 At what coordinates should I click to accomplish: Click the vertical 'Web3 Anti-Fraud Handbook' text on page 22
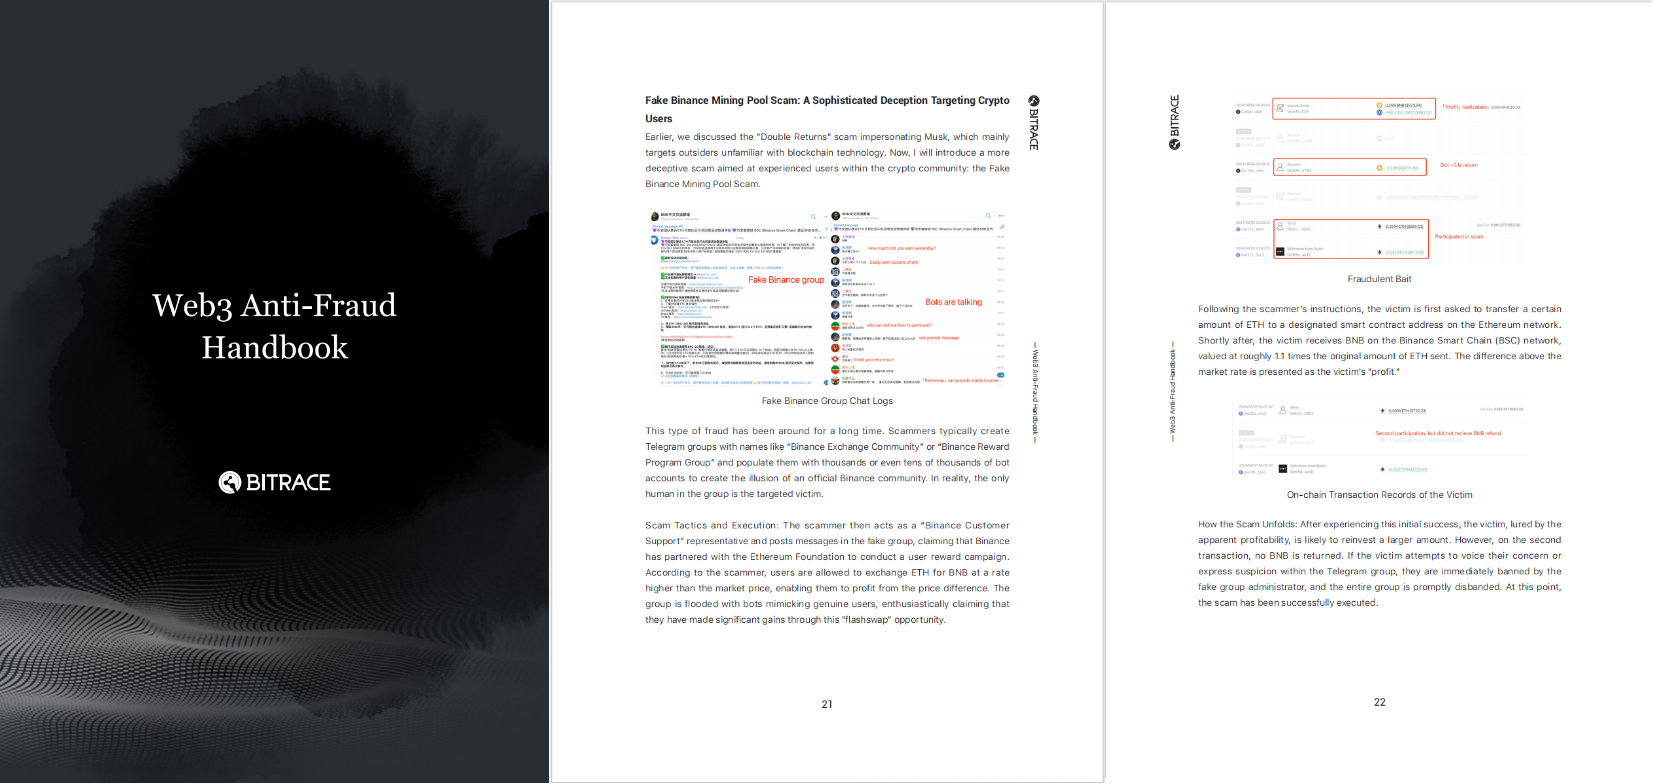tap(1173, 392)
